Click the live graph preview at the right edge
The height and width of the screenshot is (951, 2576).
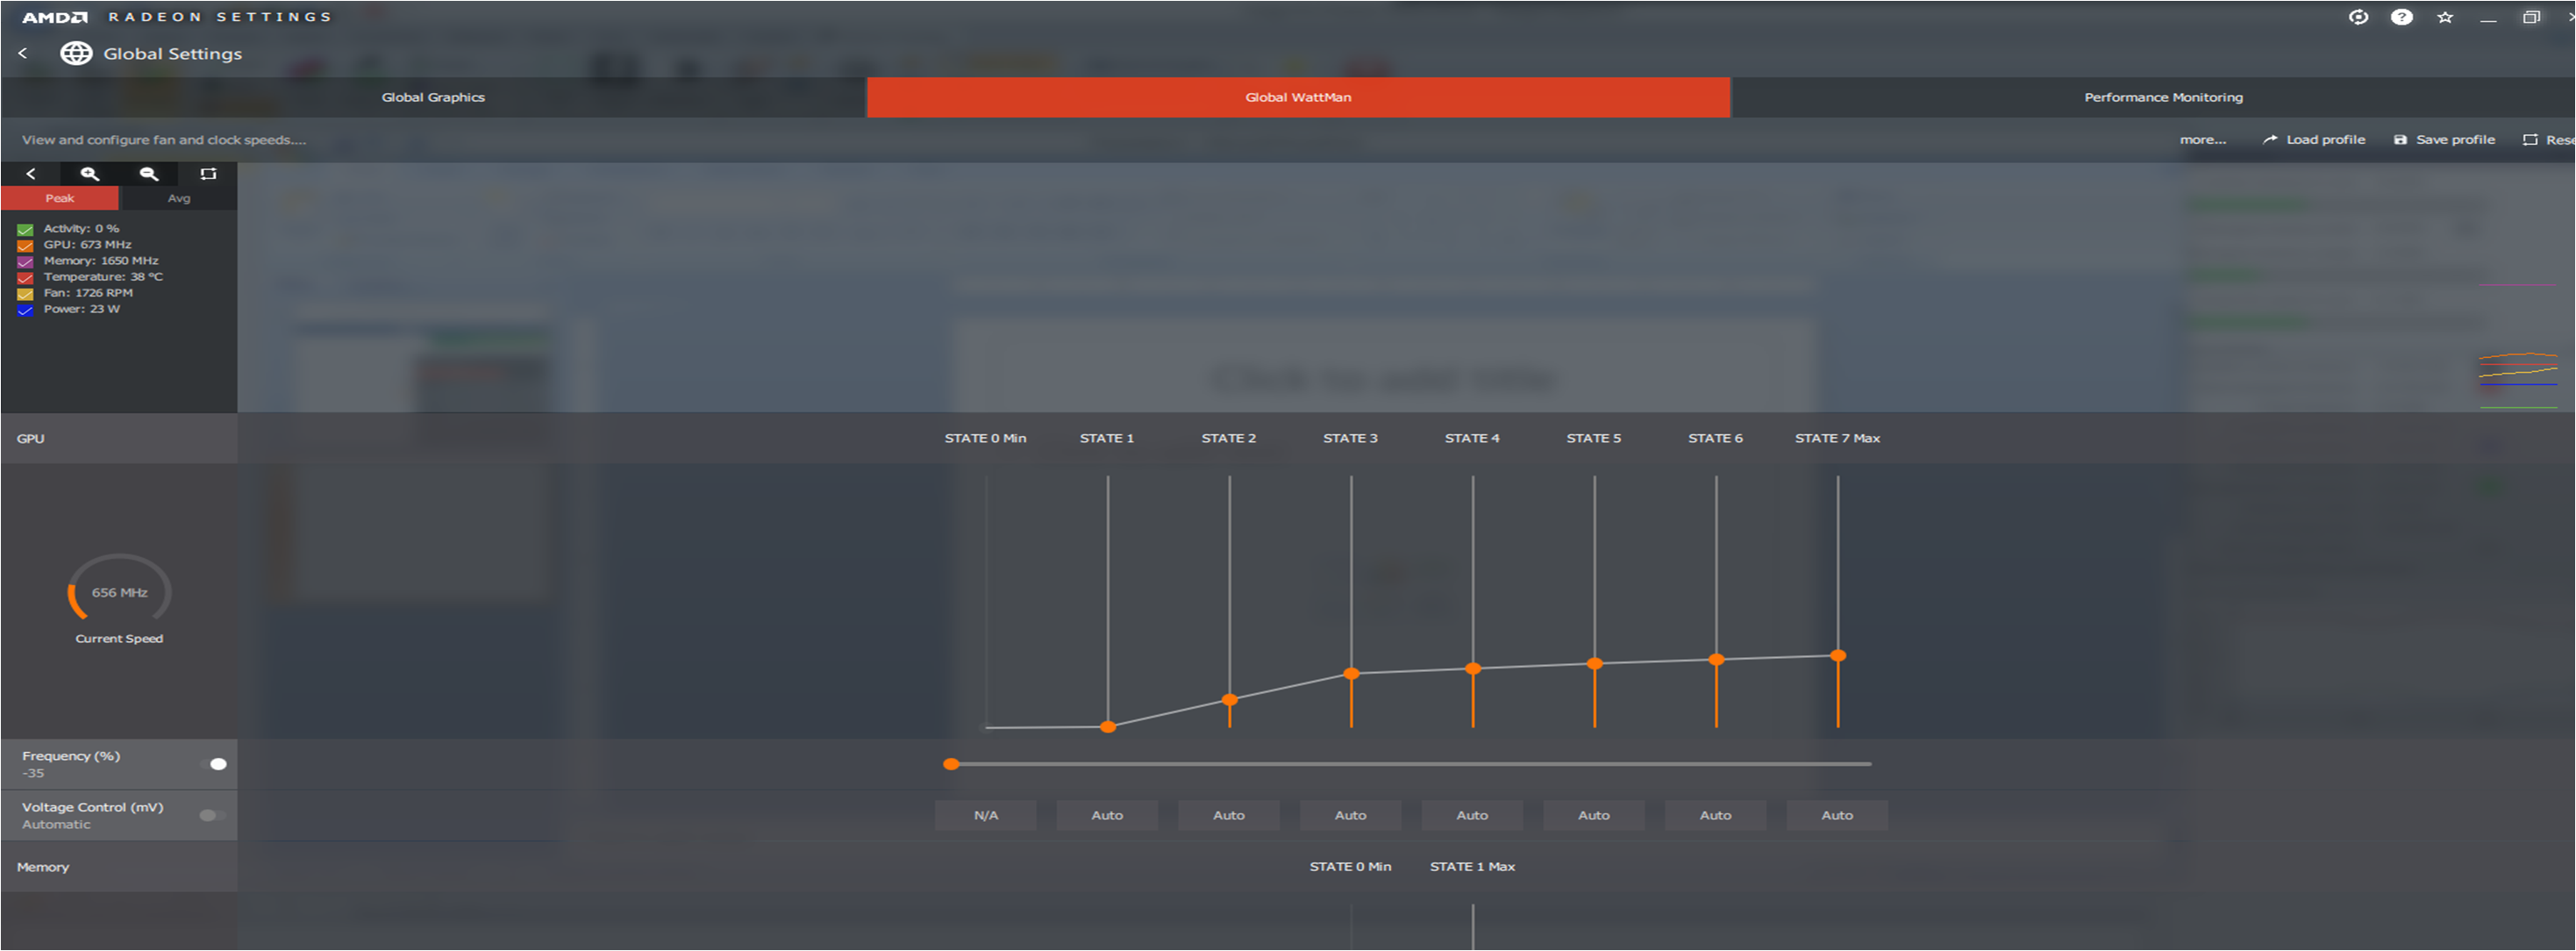tap(2518, 347)
